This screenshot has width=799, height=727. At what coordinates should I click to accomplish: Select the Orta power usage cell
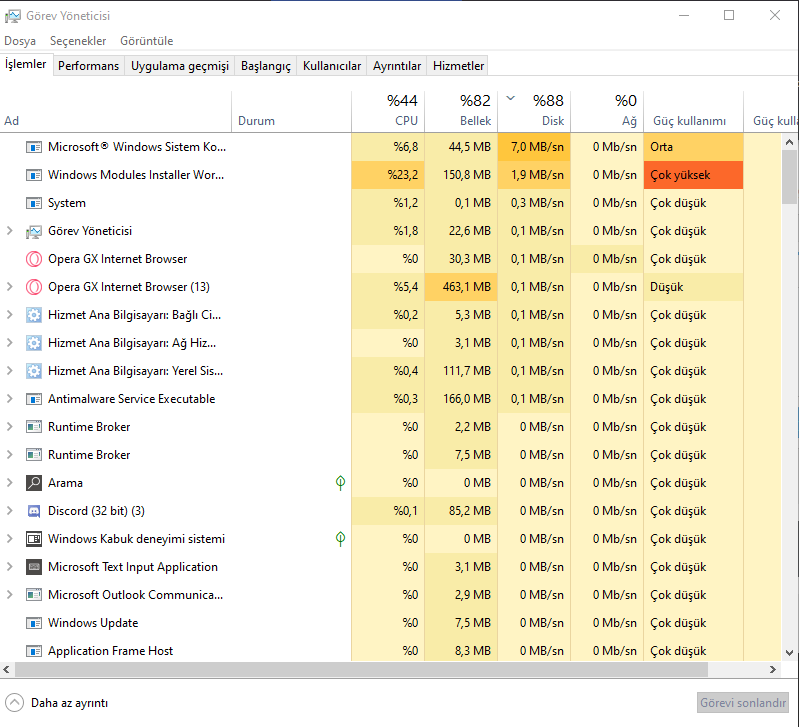click(694, 147)
